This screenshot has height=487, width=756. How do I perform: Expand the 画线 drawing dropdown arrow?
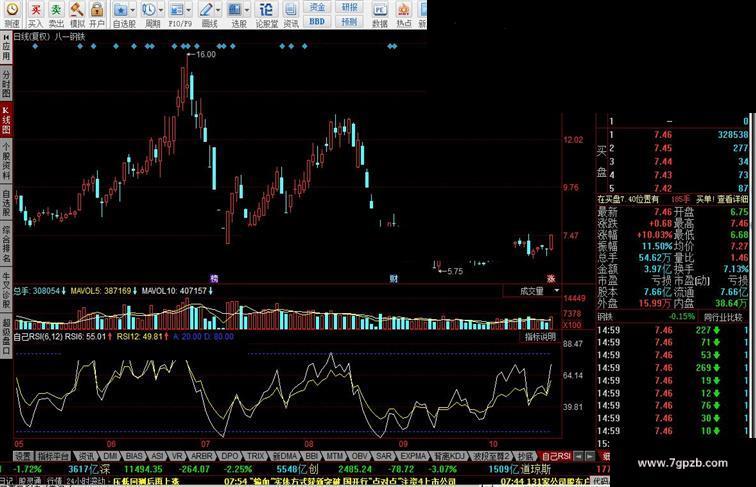coord(218,10)
